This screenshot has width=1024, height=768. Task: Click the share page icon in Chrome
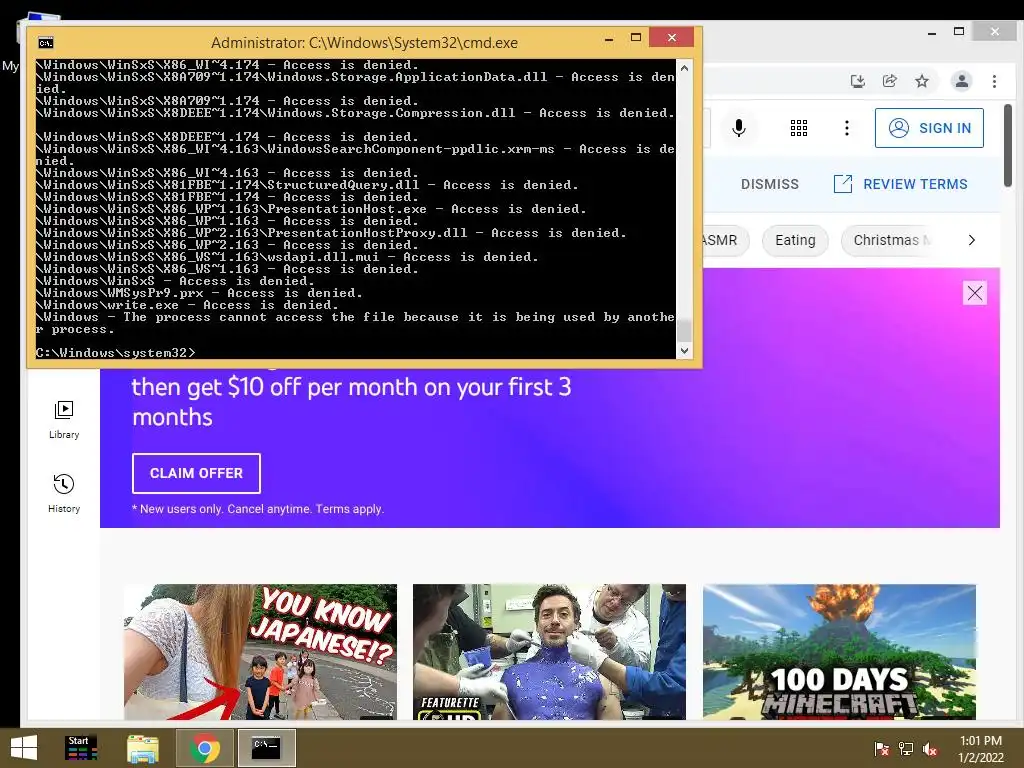tap(889, 81)
